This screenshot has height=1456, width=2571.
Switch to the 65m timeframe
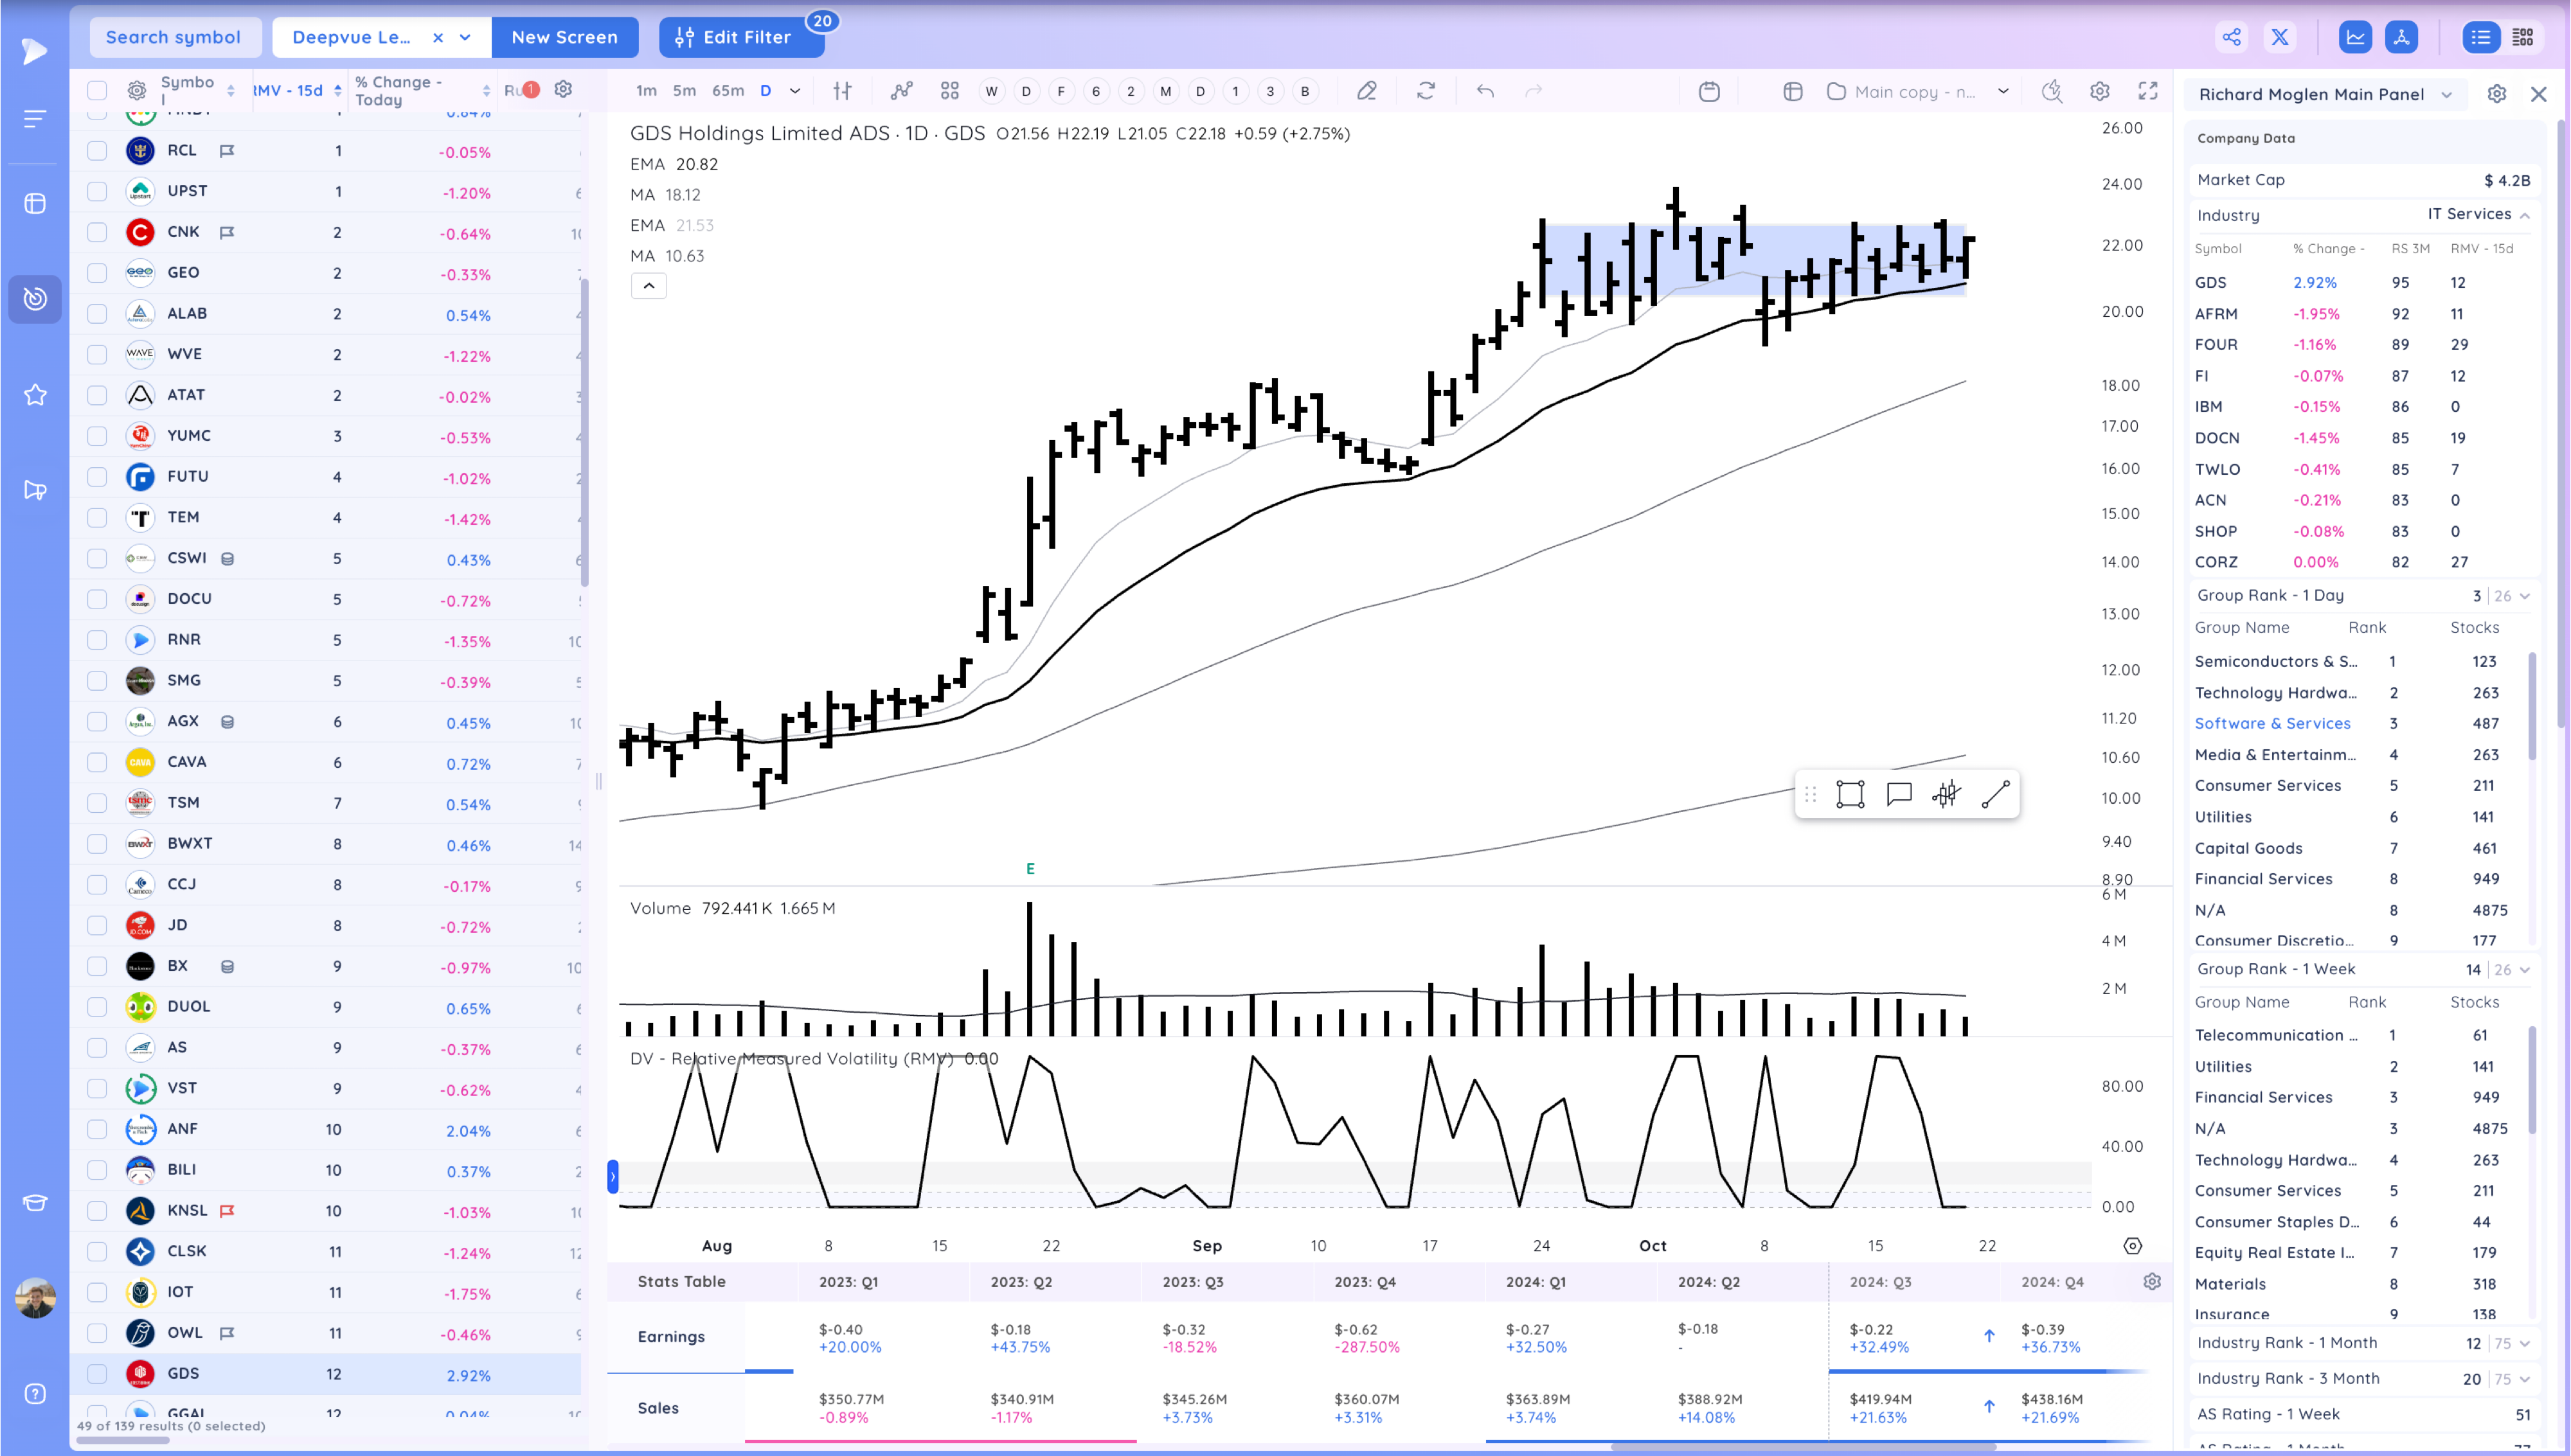point(727,91)
